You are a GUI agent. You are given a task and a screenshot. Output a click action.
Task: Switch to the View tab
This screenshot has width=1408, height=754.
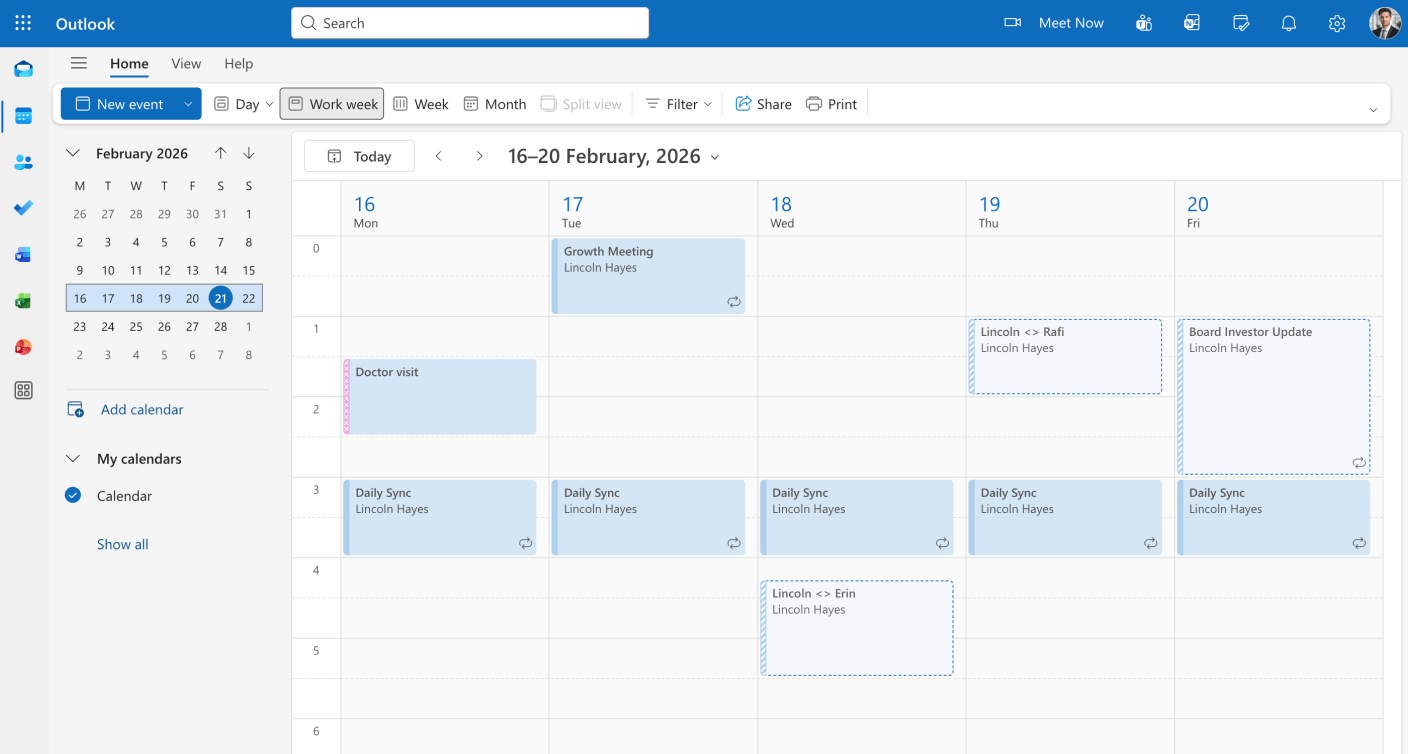click(186, 63)
